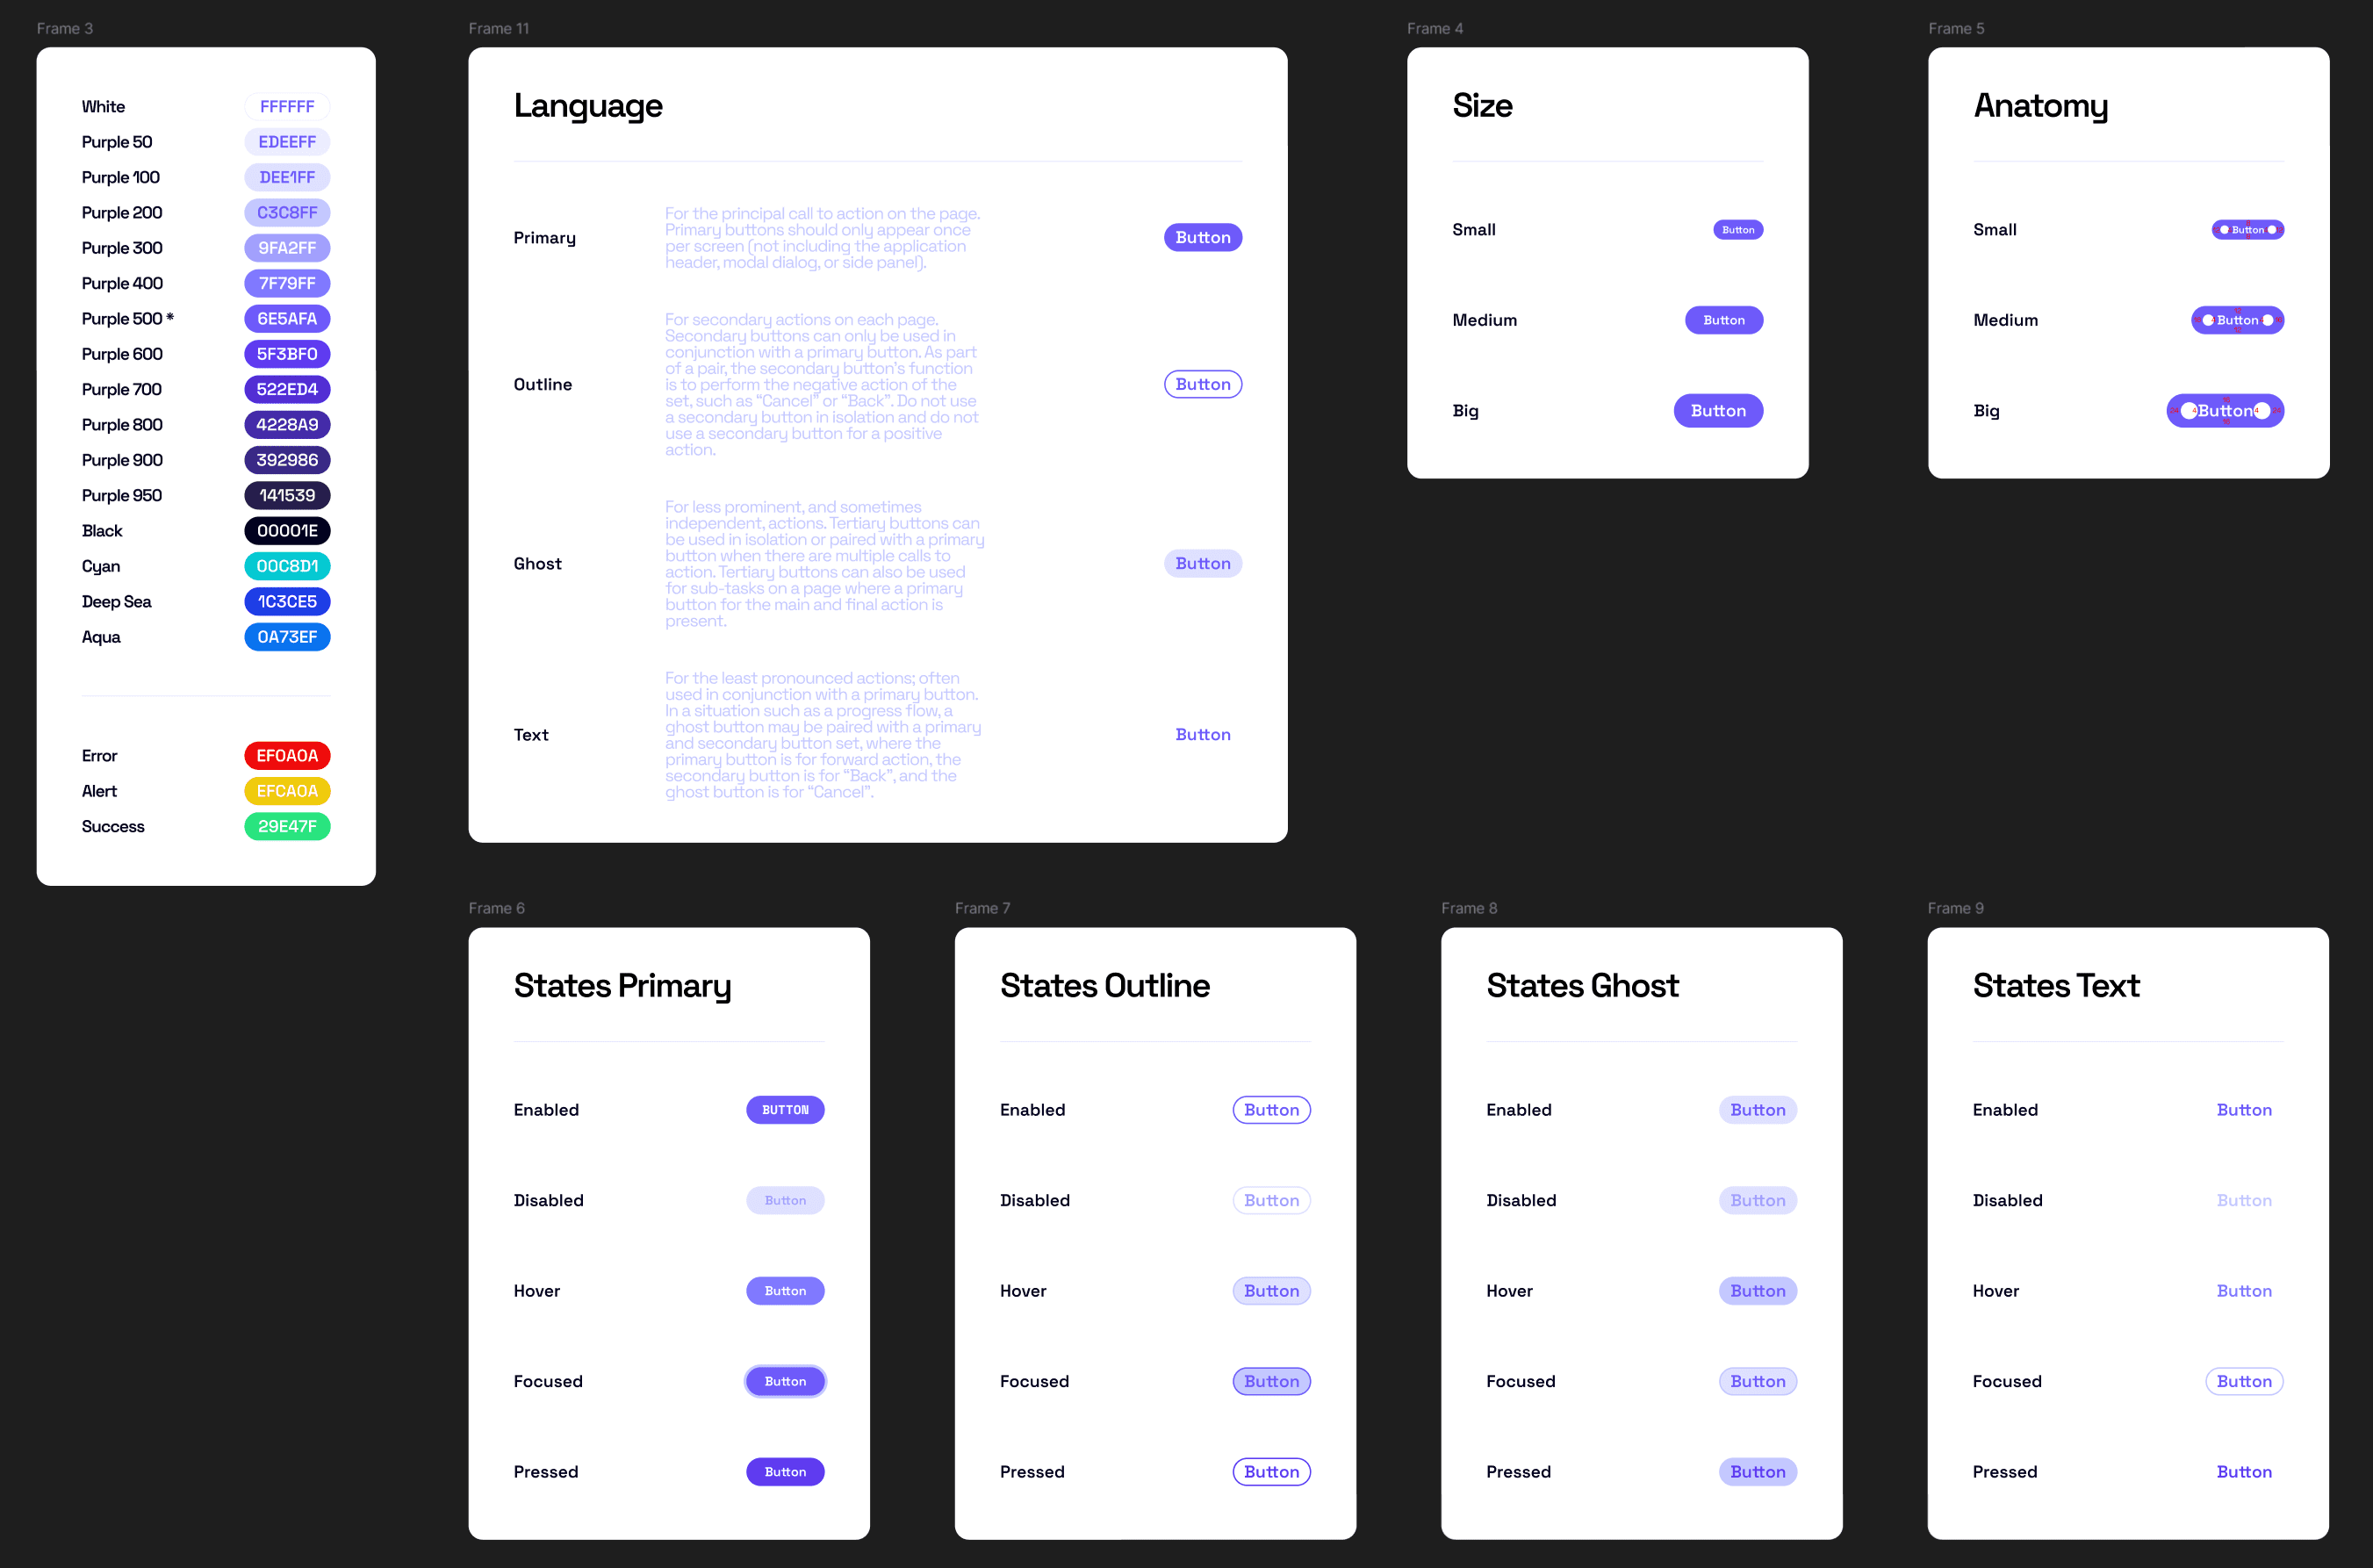This screenshot has height=1568, width=2373.
Task: Select the Frame 6 label
Action: [x=496, y=908]
